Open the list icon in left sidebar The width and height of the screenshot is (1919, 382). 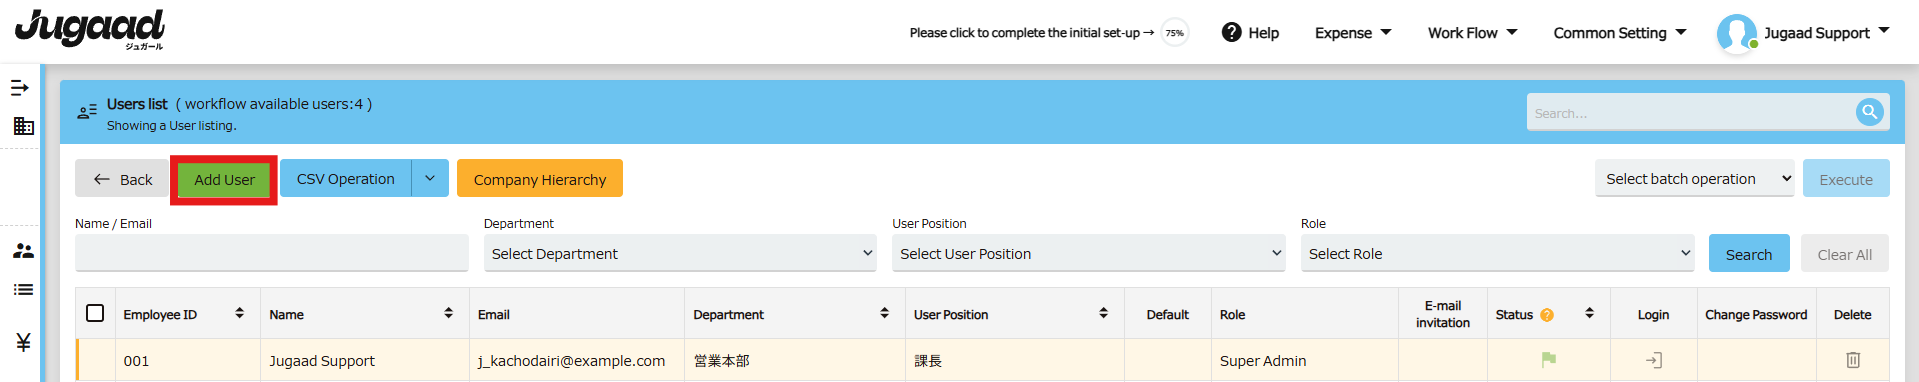pos(23,290)
